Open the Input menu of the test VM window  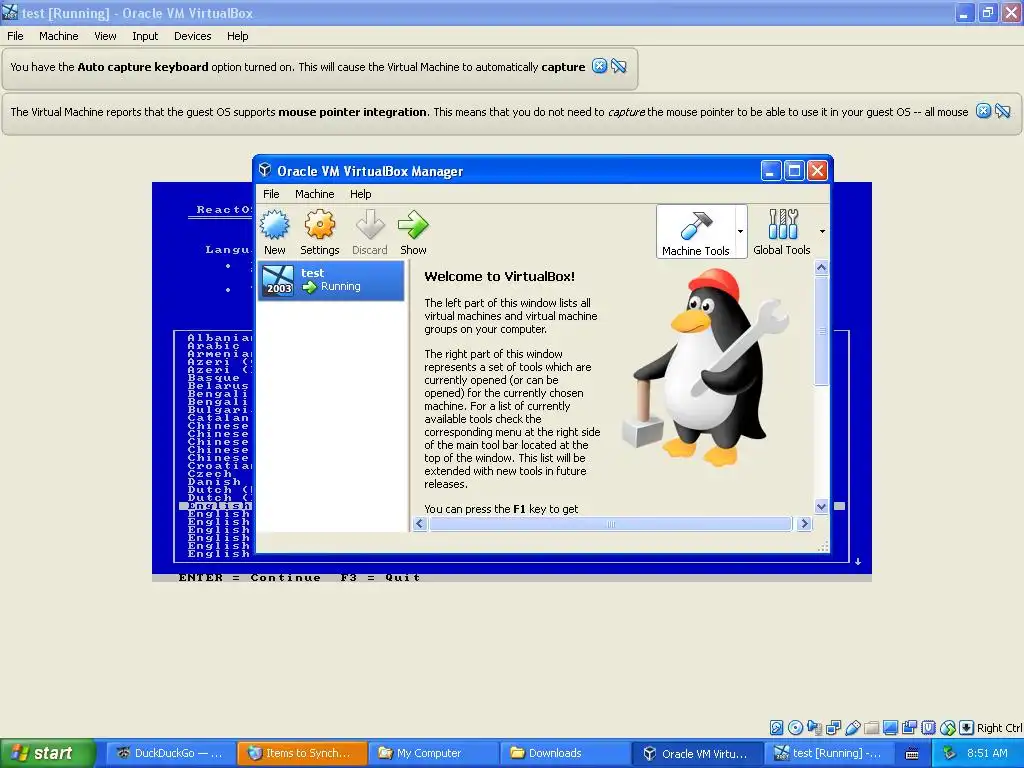(x=145, y=36)
